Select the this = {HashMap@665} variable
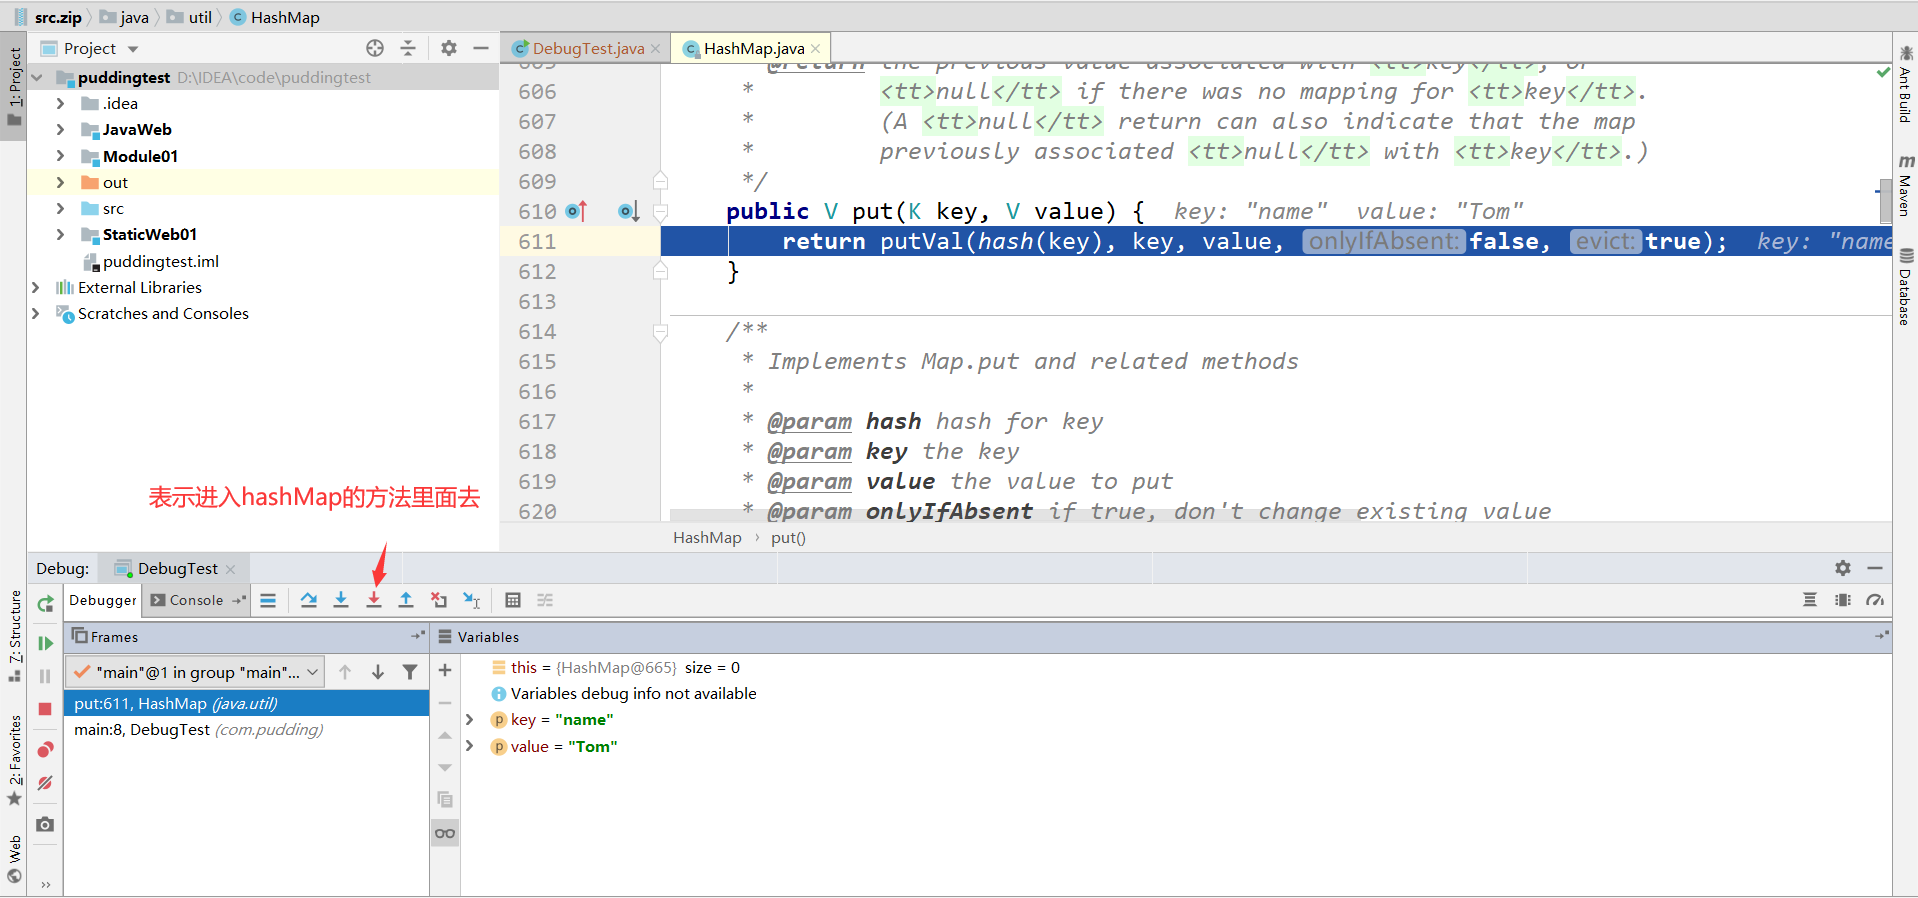 [x=615, y=668]
